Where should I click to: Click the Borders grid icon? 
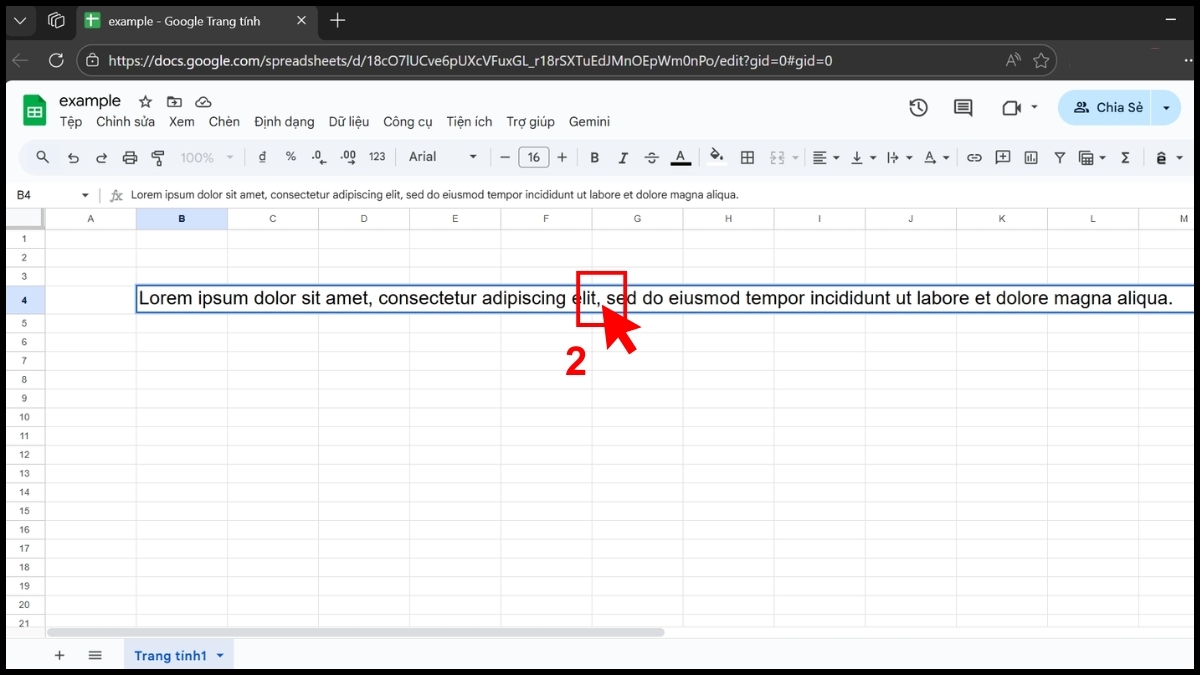click(747, 157)
